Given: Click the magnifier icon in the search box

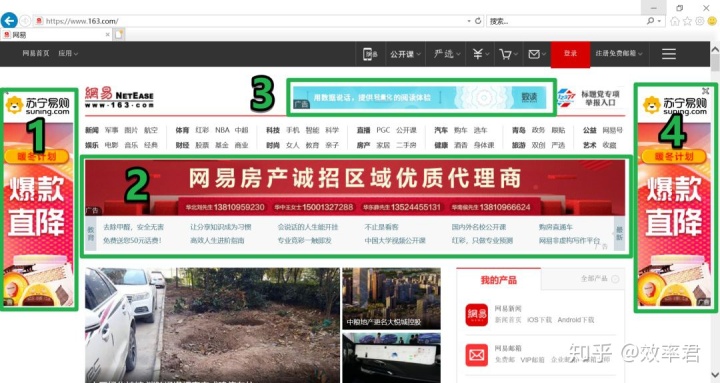Looking at the screenshot, I should (x=650, y=21).
